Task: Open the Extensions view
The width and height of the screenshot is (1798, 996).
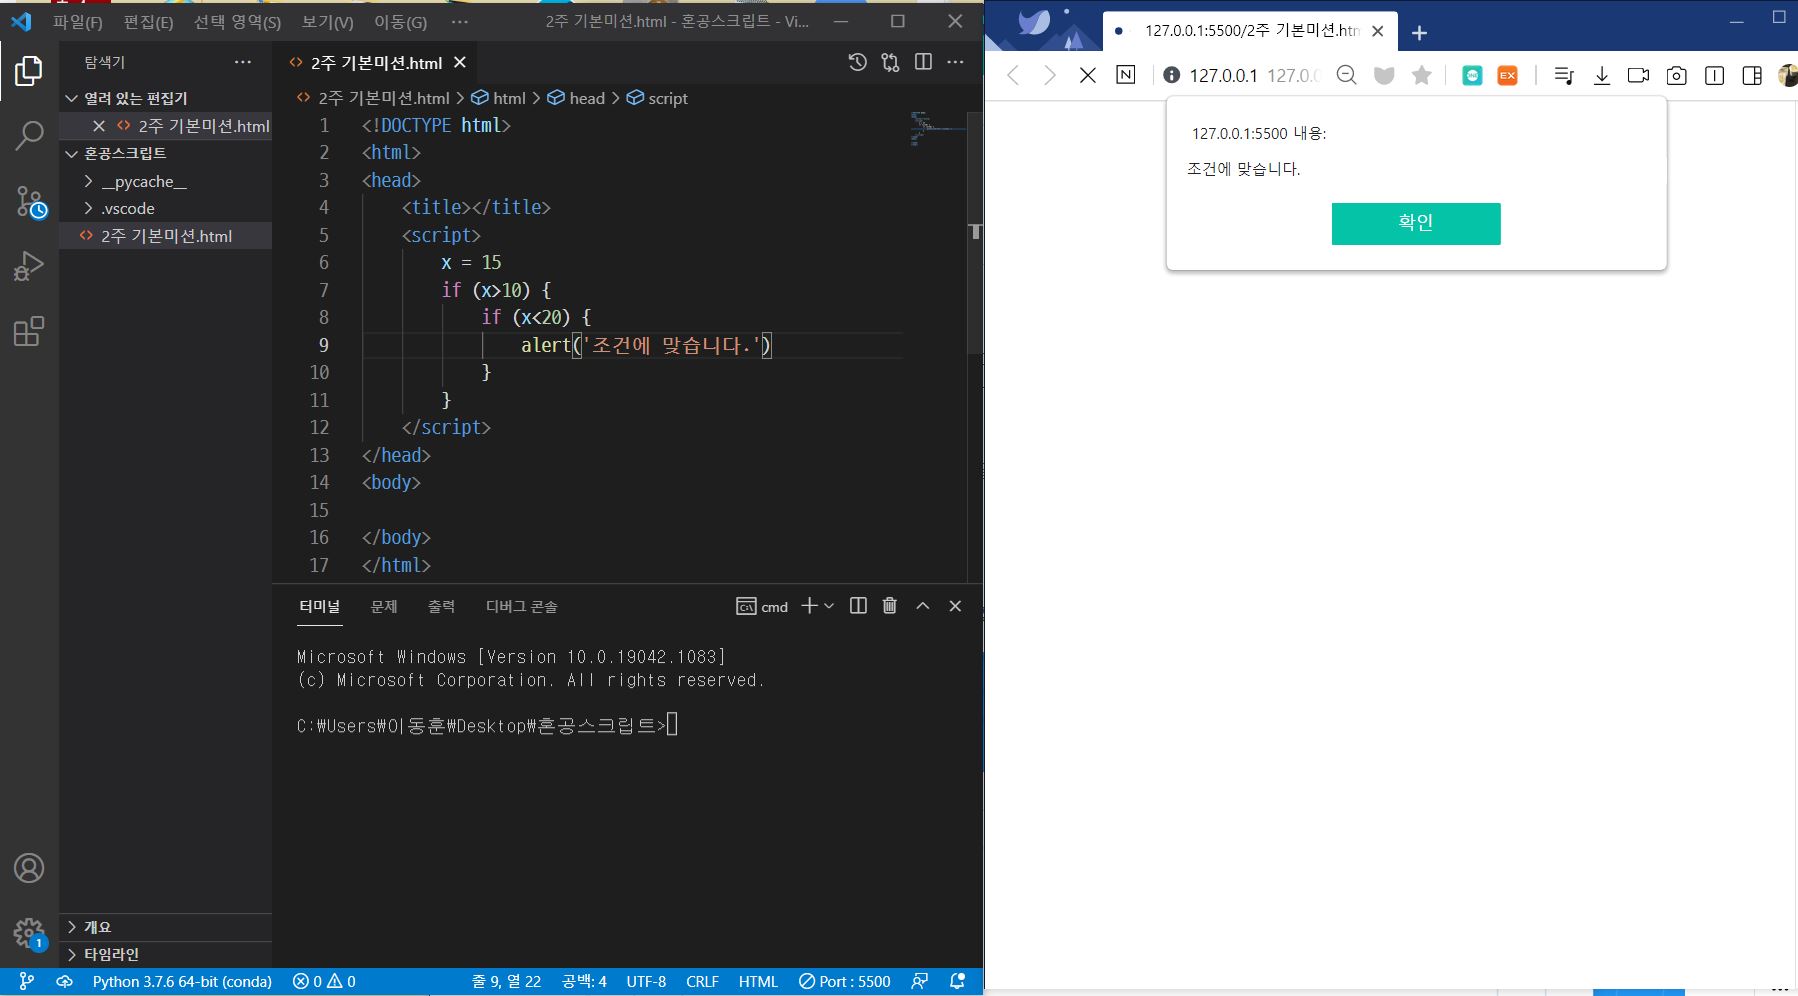Action: (x=29, y=331)
